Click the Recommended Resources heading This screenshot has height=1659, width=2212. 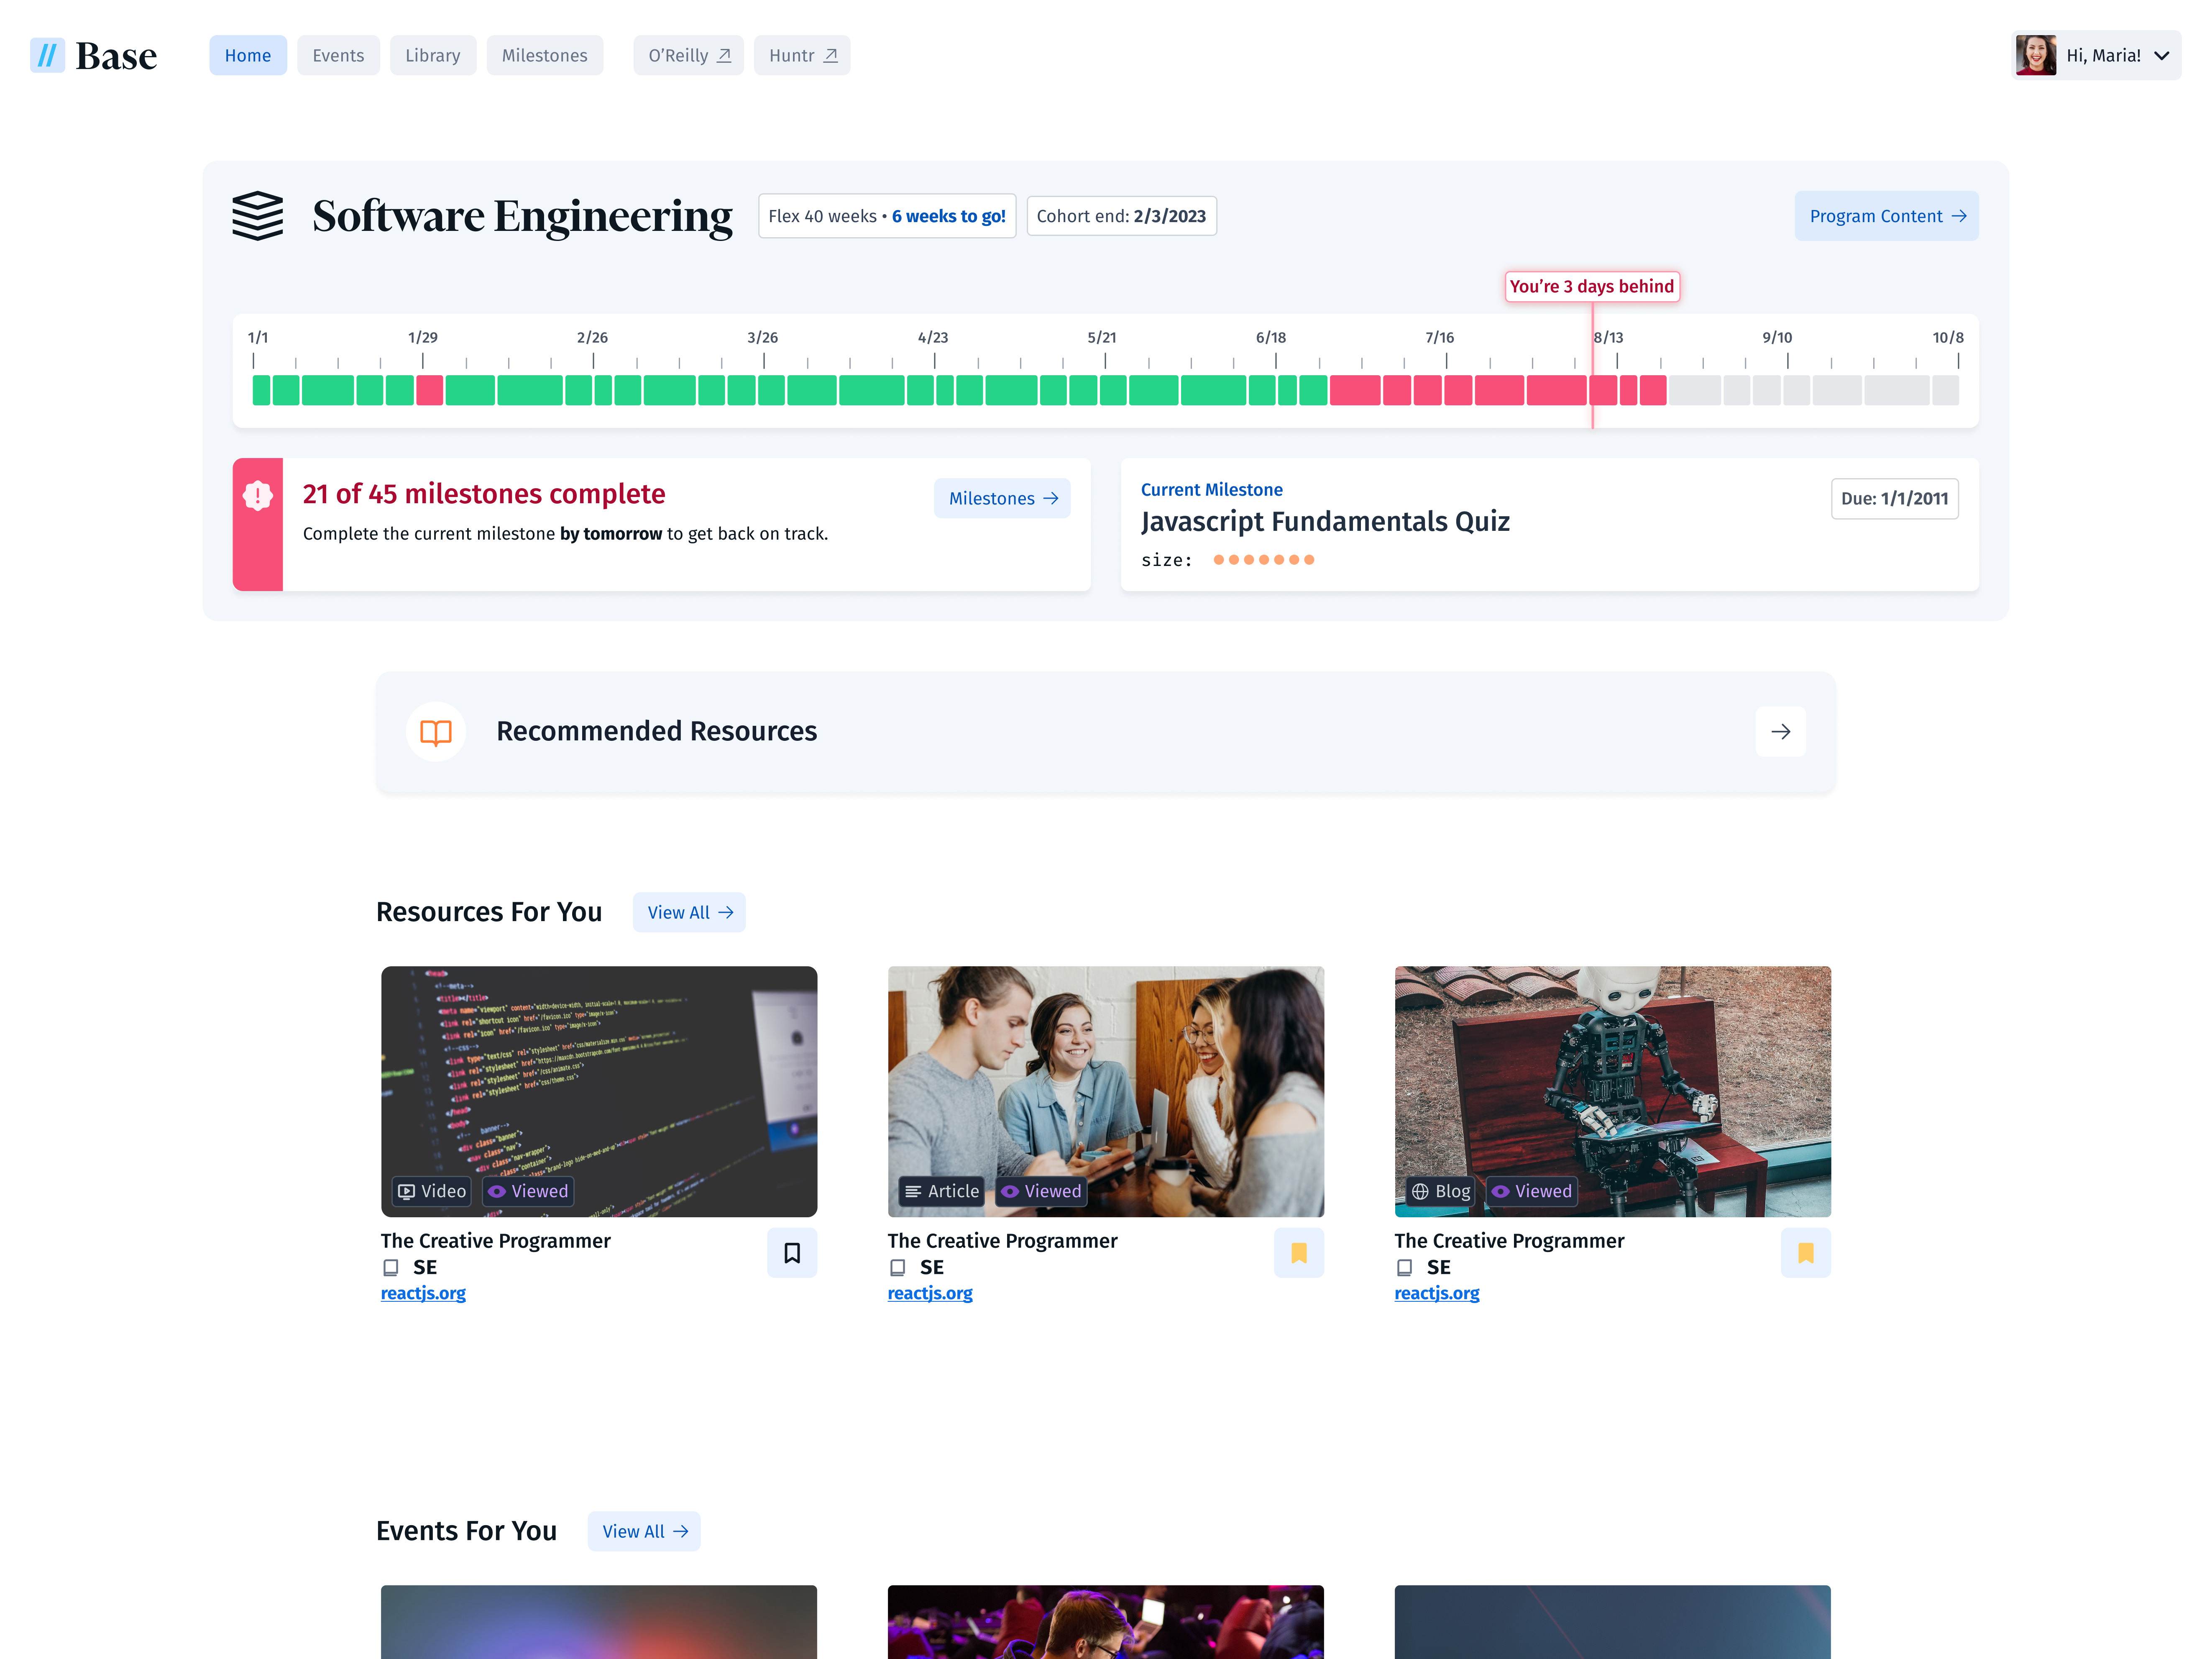point(657,731)
